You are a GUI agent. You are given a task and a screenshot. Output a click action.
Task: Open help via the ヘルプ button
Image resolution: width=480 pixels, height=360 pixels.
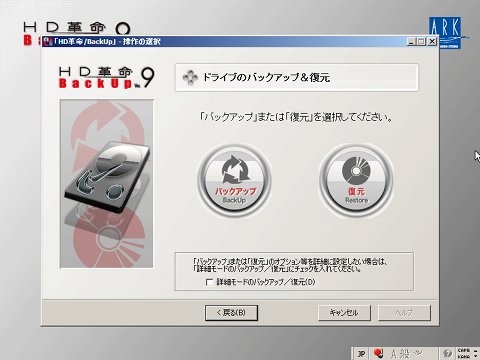tap(404, 313)
